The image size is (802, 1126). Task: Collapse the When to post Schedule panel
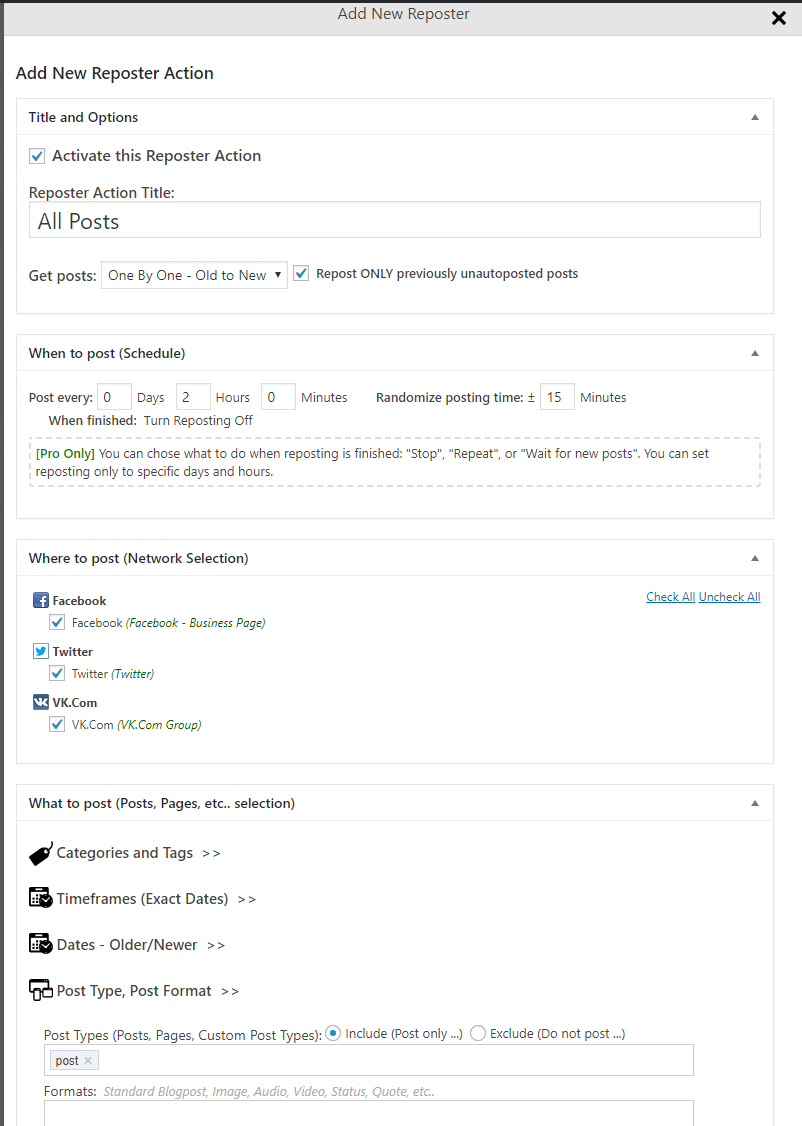(755, 353)
